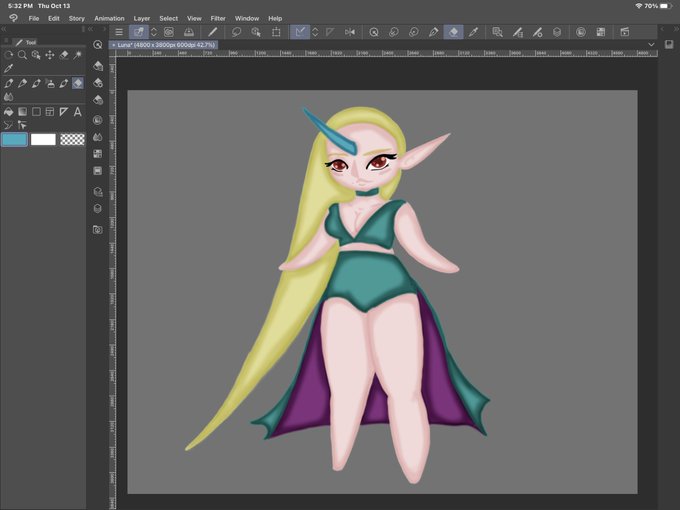Select the Text tool letter A
Image resolution: width=680 pixels, height=510 pixels.
pos(78,112)
